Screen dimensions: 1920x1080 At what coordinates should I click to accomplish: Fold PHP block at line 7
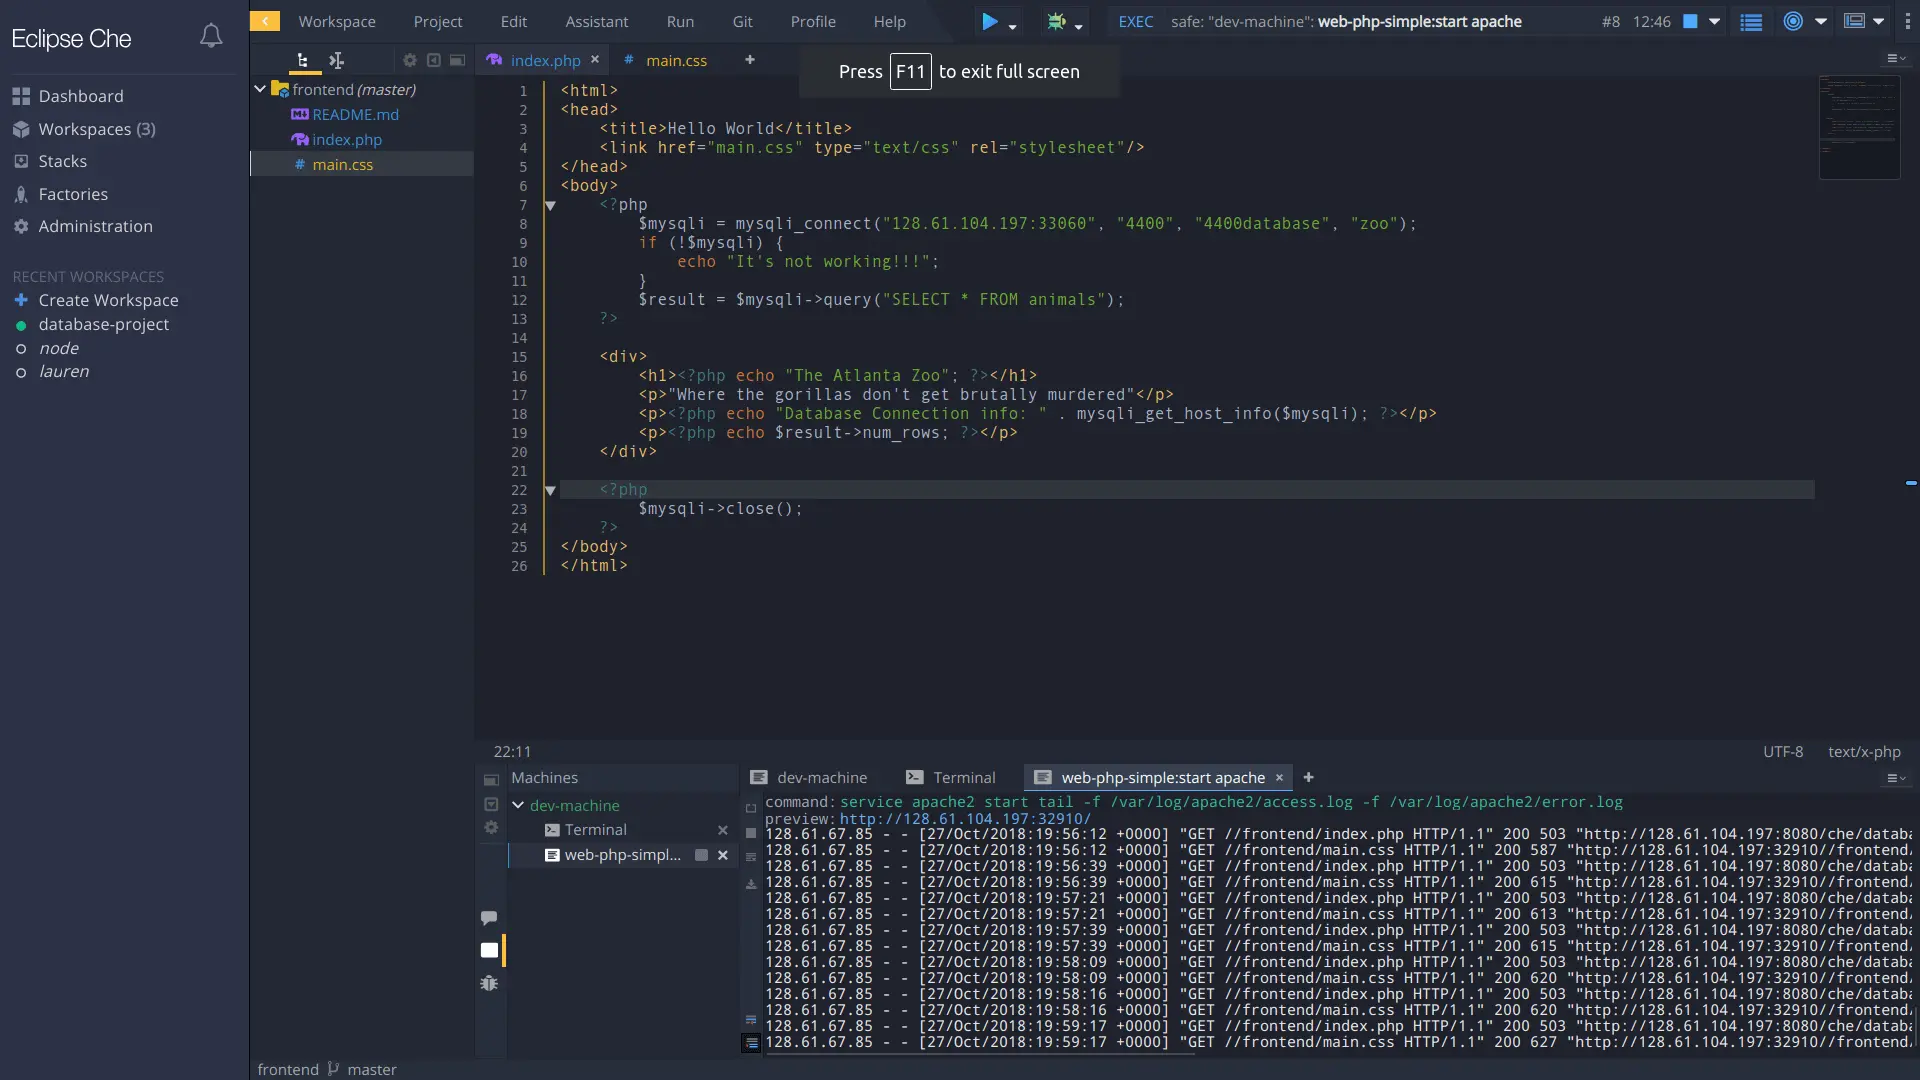pyautogui.click(x=550, y=205)
